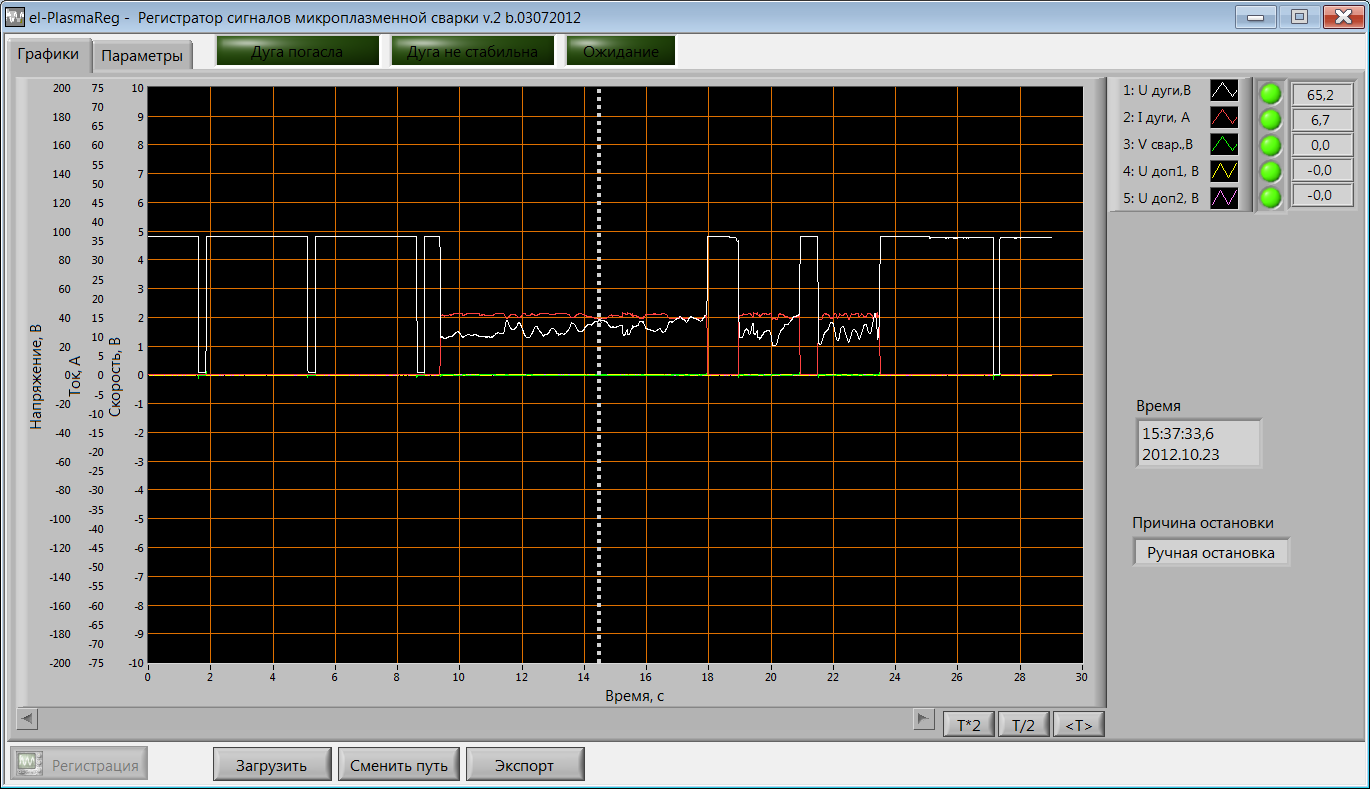Open the U доп1 yellow line style swatch
This screenshot has height=789, width=1370.
[1224, 171]
